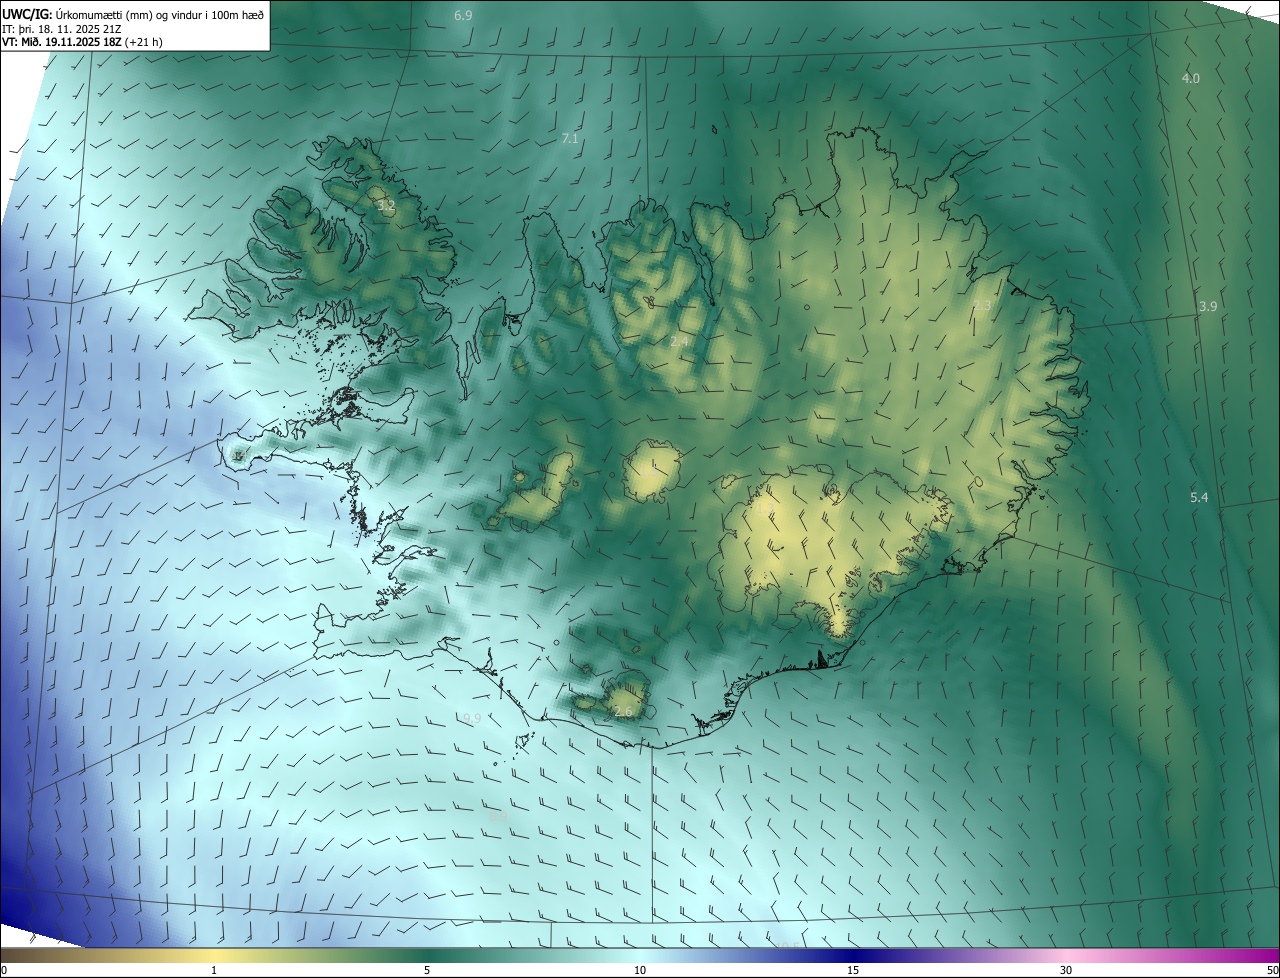Click the 2.4 value label in north Iceland
The height and width of the screenshot is (978, 1280).
pyautogui.click(x=679, y=342)
